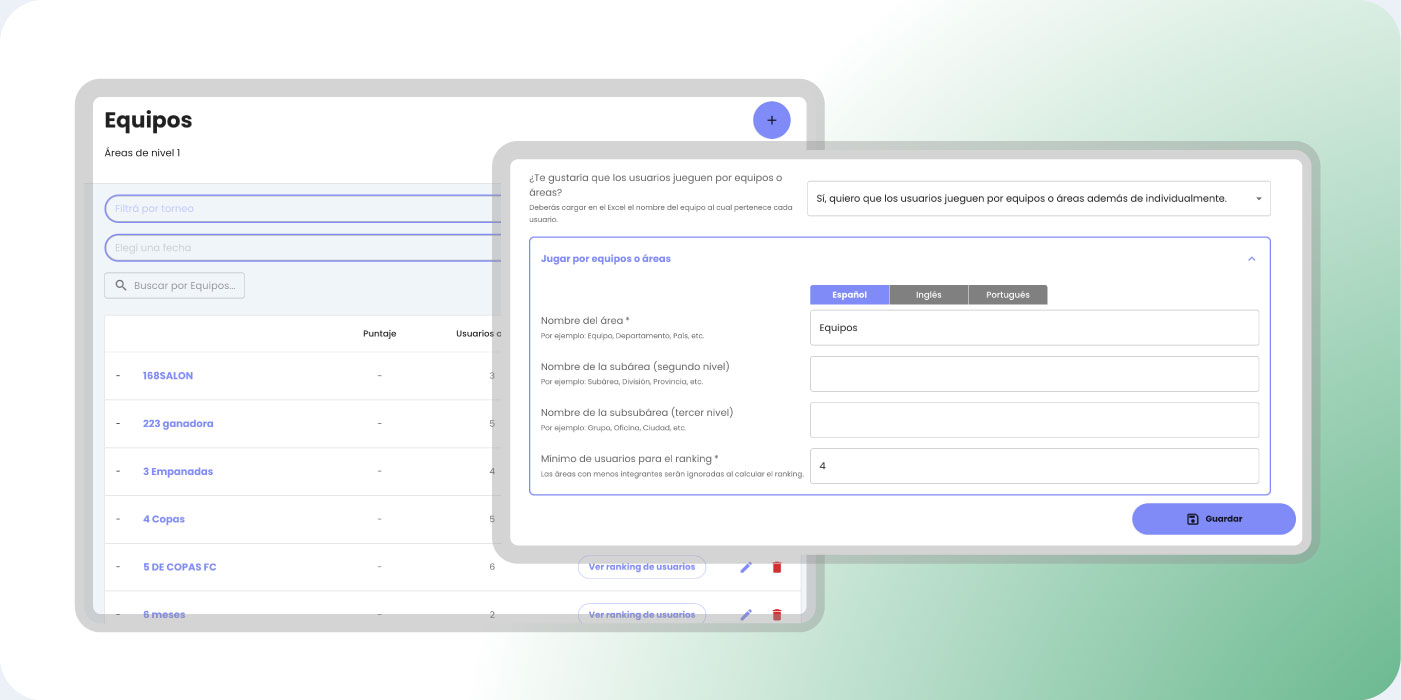
Task: Choose the Español language tab
Action: [x=849, y=295]
